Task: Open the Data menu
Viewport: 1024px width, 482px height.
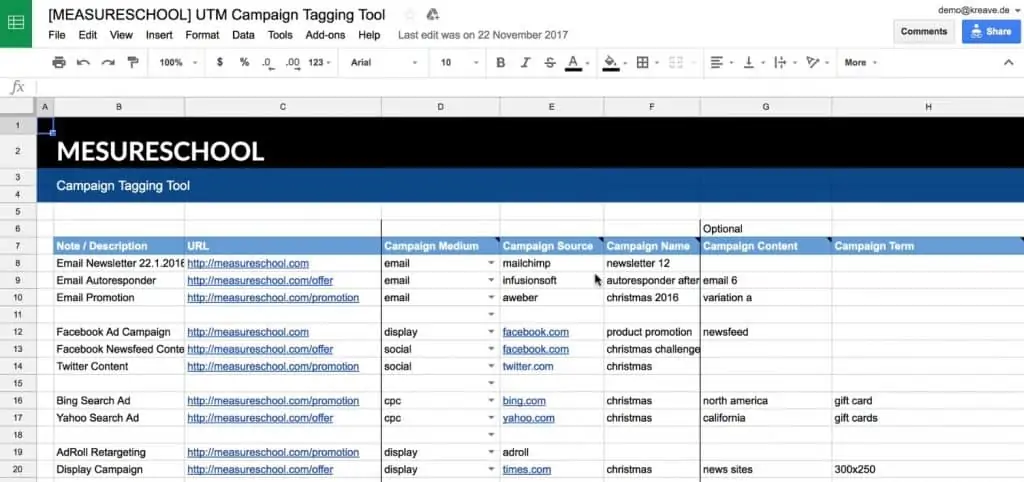Action: (x=244, y=35)
